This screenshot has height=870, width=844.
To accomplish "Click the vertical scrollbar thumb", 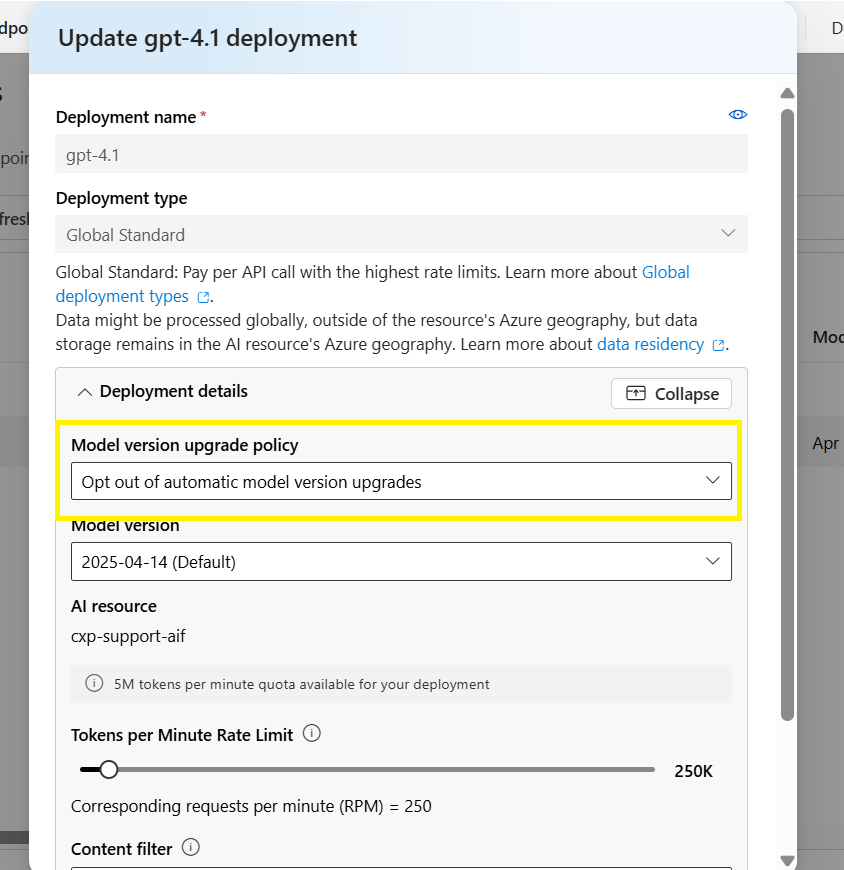I will point(787,415).
